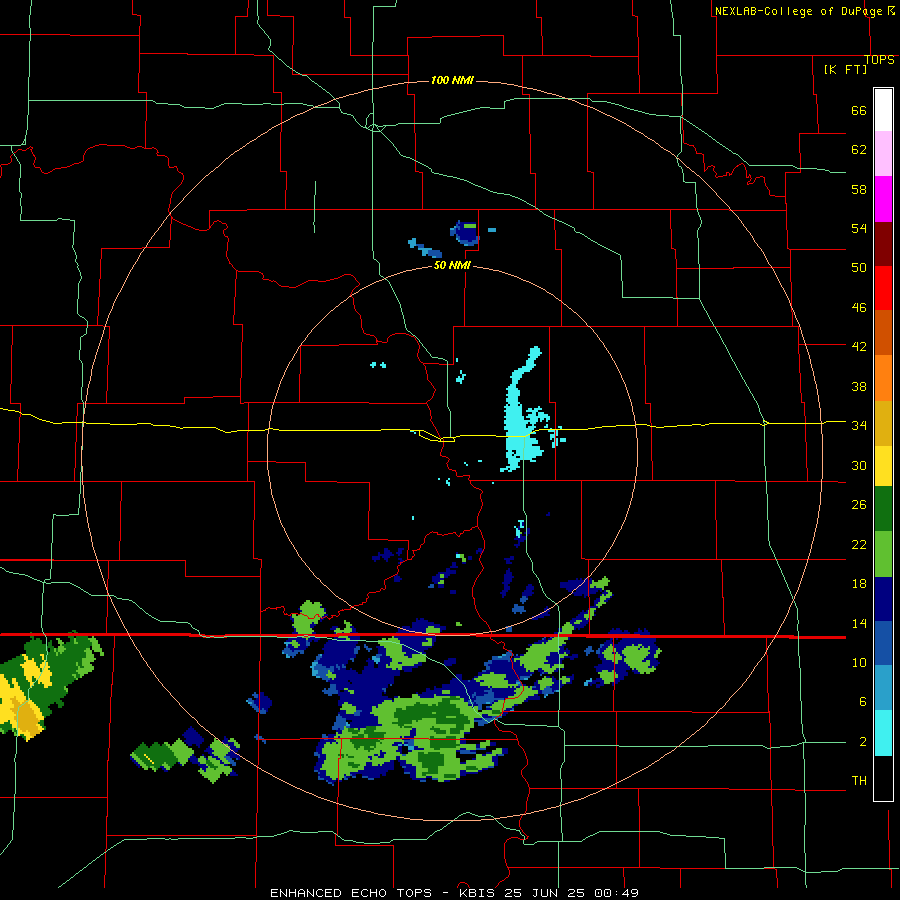
Task: Select the TH legend label
Action: coord(859,781)
